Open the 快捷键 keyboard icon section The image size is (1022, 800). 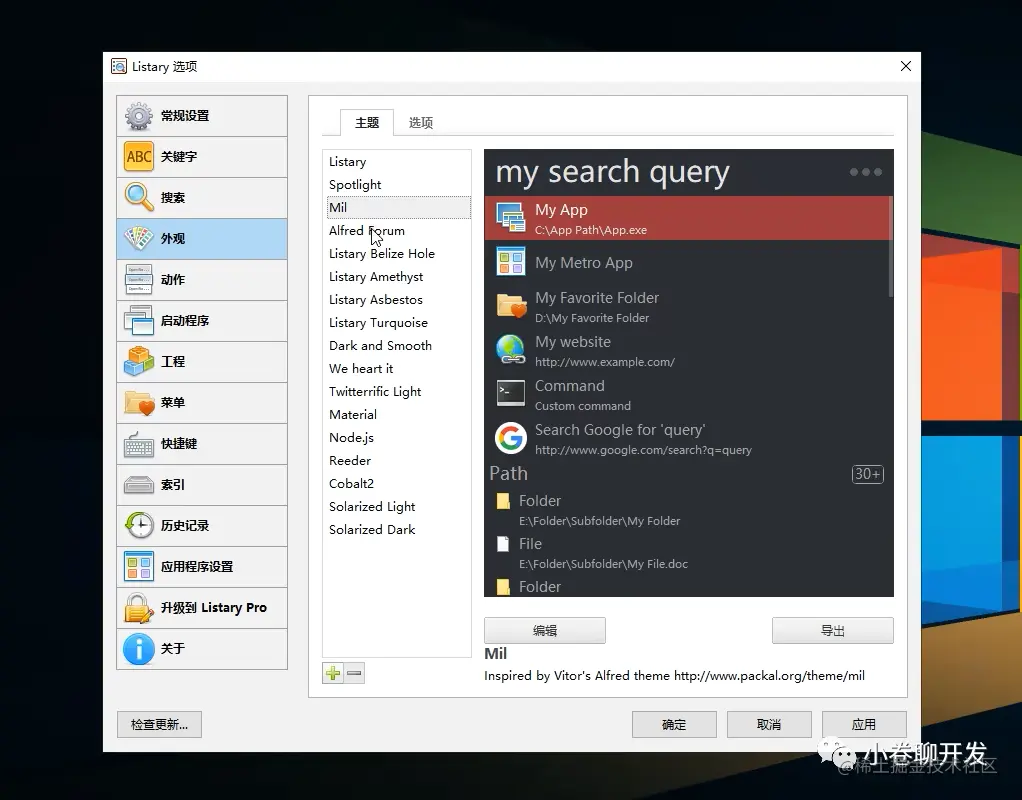pyautogui.click(x=138, y=444)
